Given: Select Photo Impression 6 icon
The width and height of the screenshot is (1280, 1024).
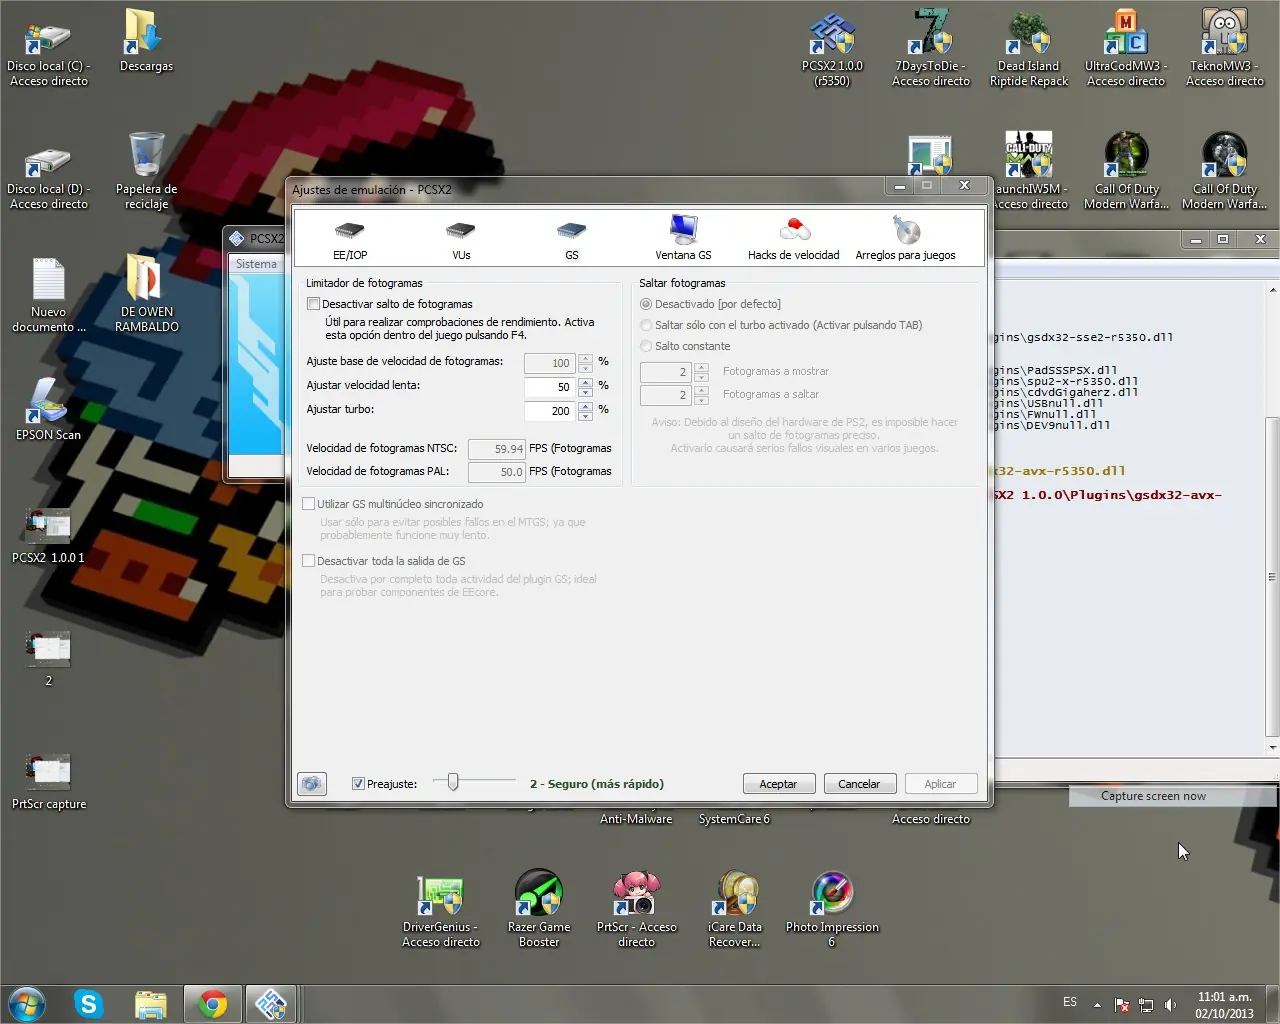Looking at the screenshot, I should [x=832, y=908].
